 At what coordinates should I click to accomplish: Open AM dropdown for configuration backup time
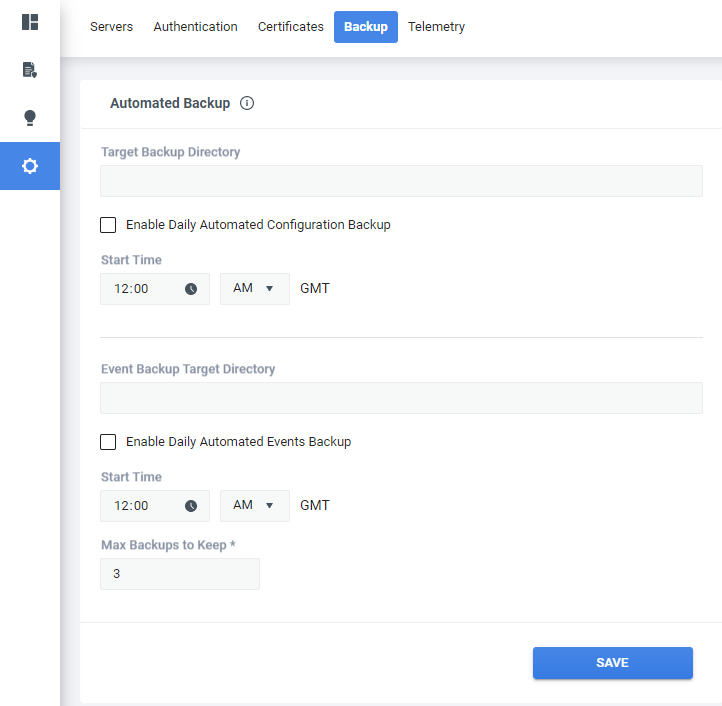click(x=255, y=289)
